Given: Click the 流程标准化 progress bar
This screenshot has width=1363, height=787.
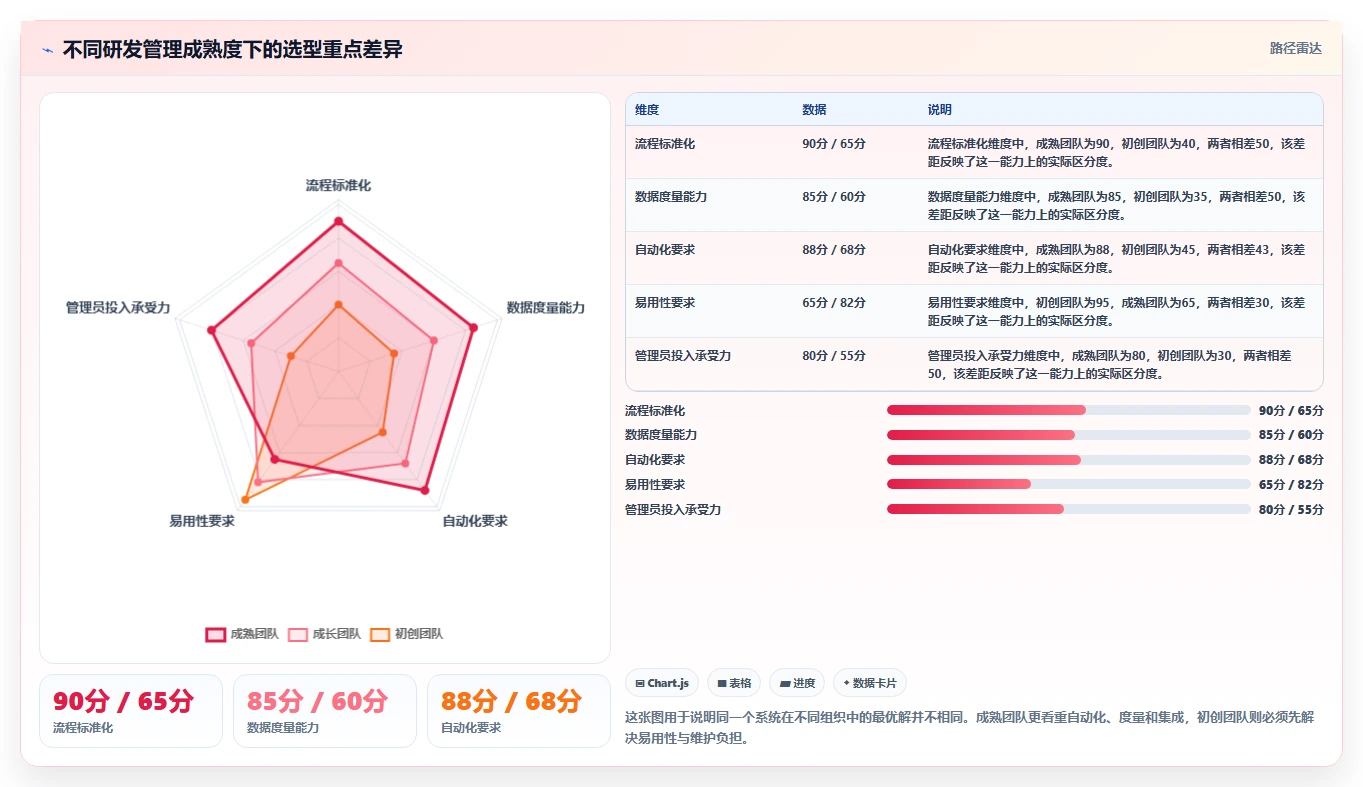Looking at the screenshot, I should 1069,410.
